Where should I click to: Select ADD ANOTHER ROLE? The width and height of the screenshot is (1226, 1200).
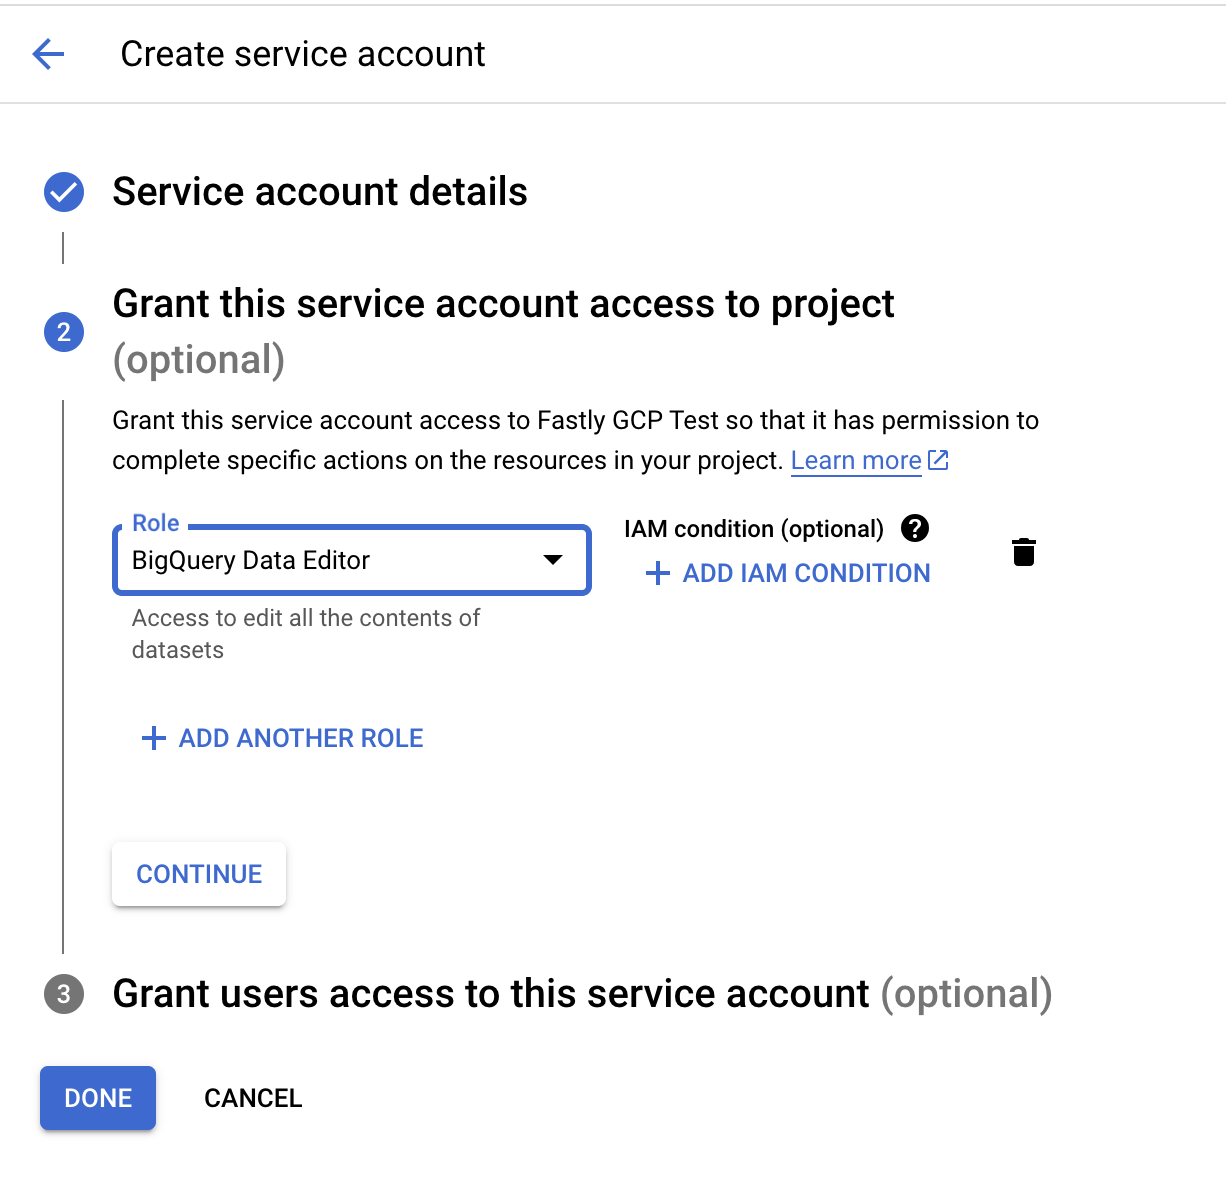pos(300,738)
